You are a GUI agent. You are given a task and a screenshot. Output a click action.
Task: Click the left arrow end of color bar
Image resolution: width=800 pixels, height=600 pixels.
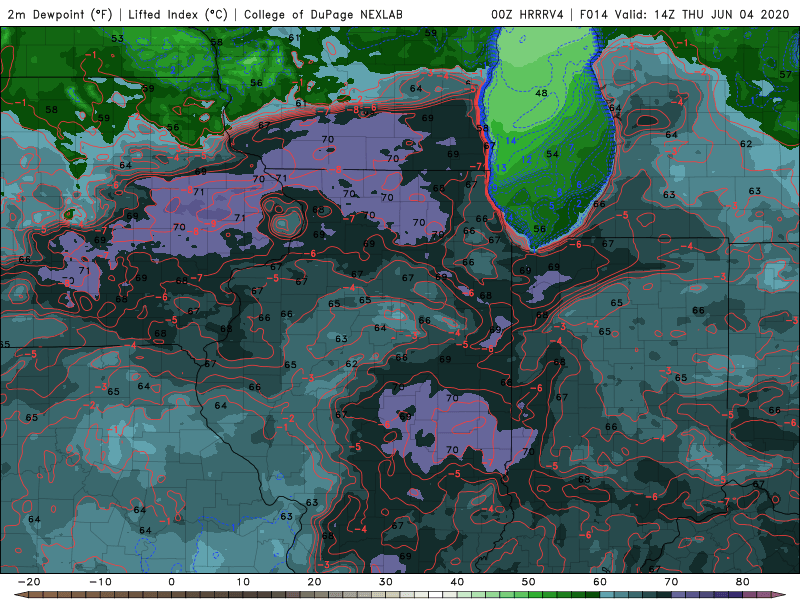point(19,595)
